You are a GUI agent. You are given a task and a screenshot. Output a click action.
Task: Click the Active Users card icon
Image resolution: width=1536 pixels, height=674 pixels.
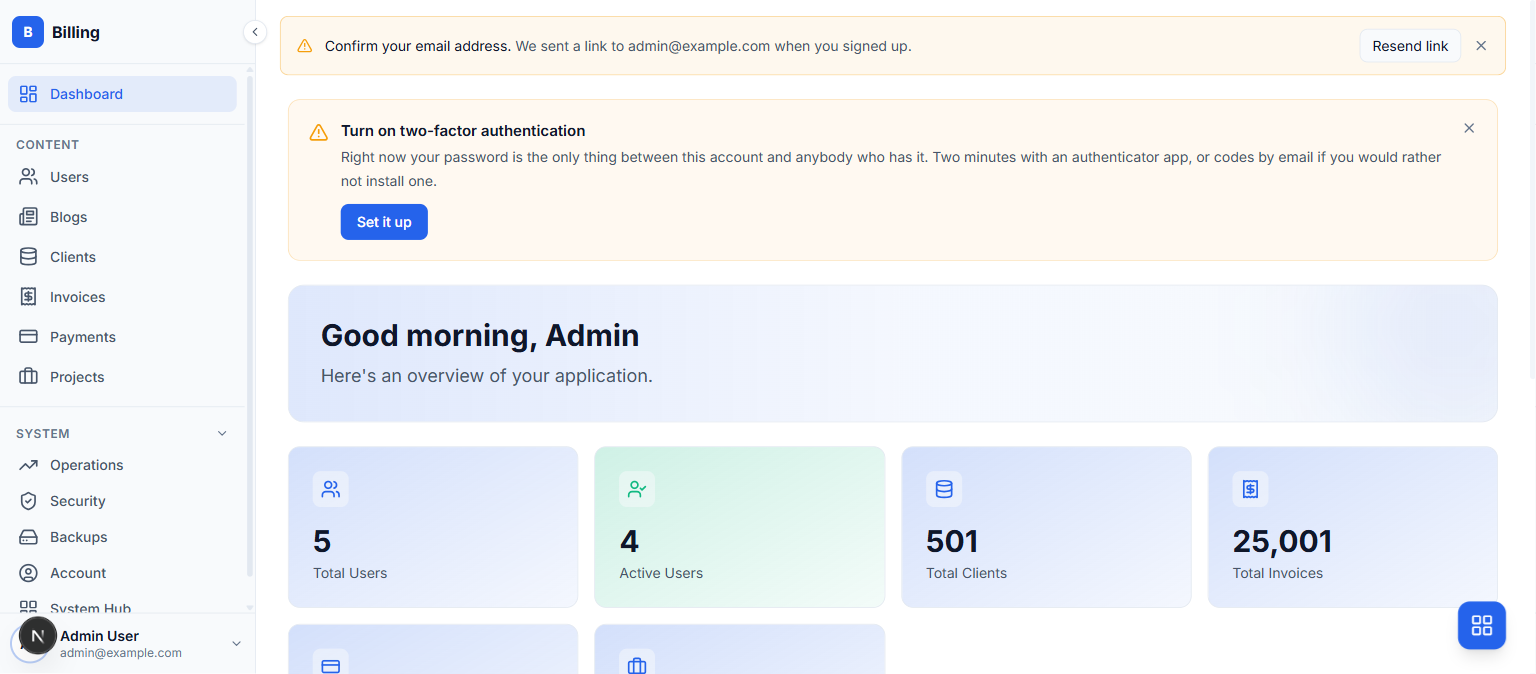637,489
